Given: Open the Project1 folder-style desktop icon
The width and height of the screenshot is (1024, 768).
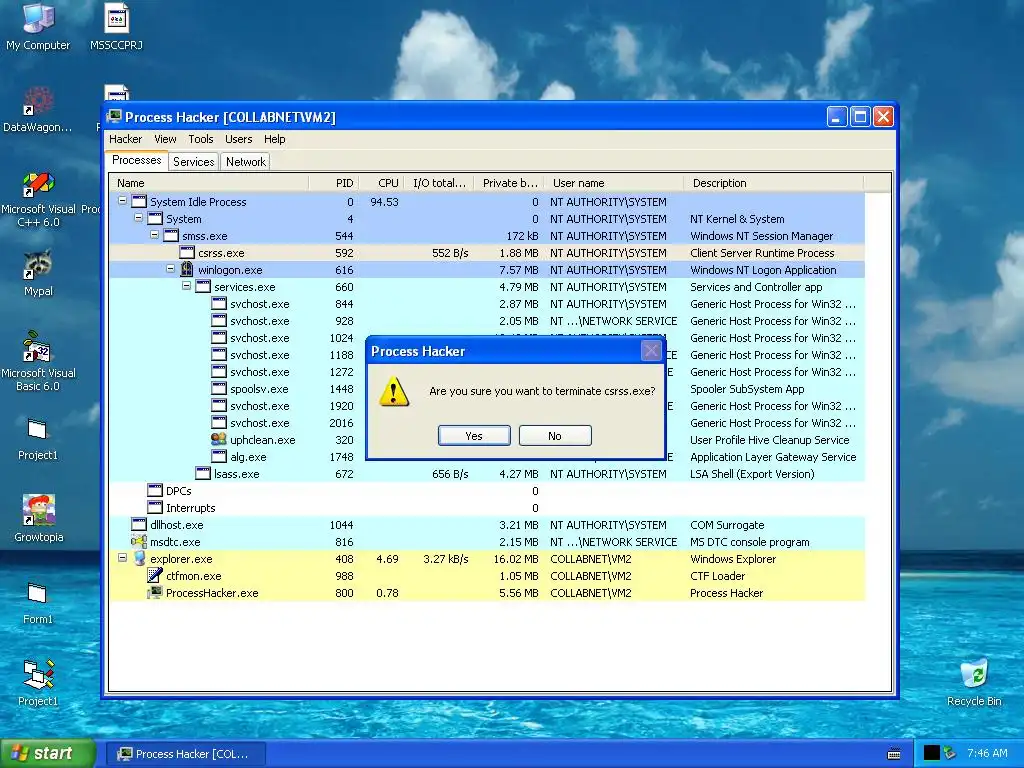Looking at the screenshot, I should coord(38,439).
